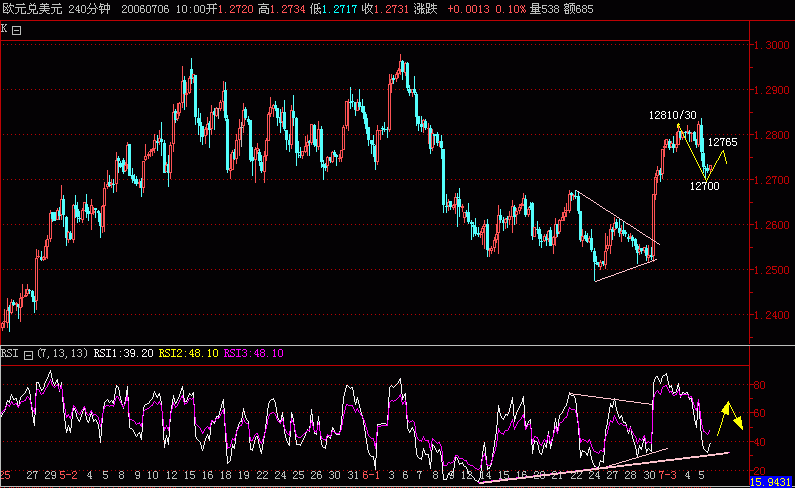The height and width of the screenshot is (488, 795).
Task: Click the 1.2600 price axis label
Action: point(772,225)
